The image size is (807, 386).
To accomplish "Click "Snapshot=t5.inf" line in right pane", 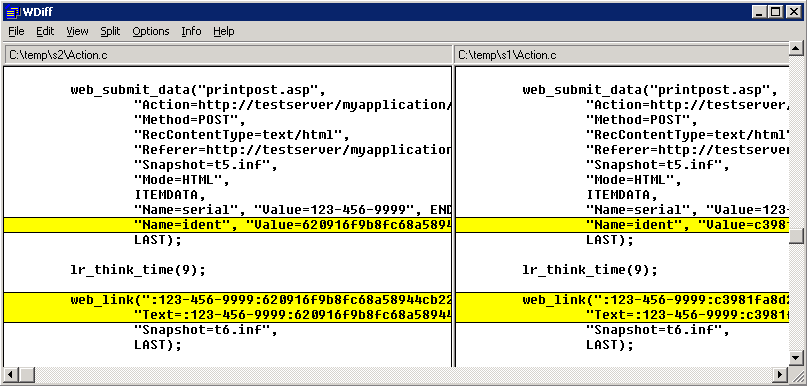I will coord(658,165).
